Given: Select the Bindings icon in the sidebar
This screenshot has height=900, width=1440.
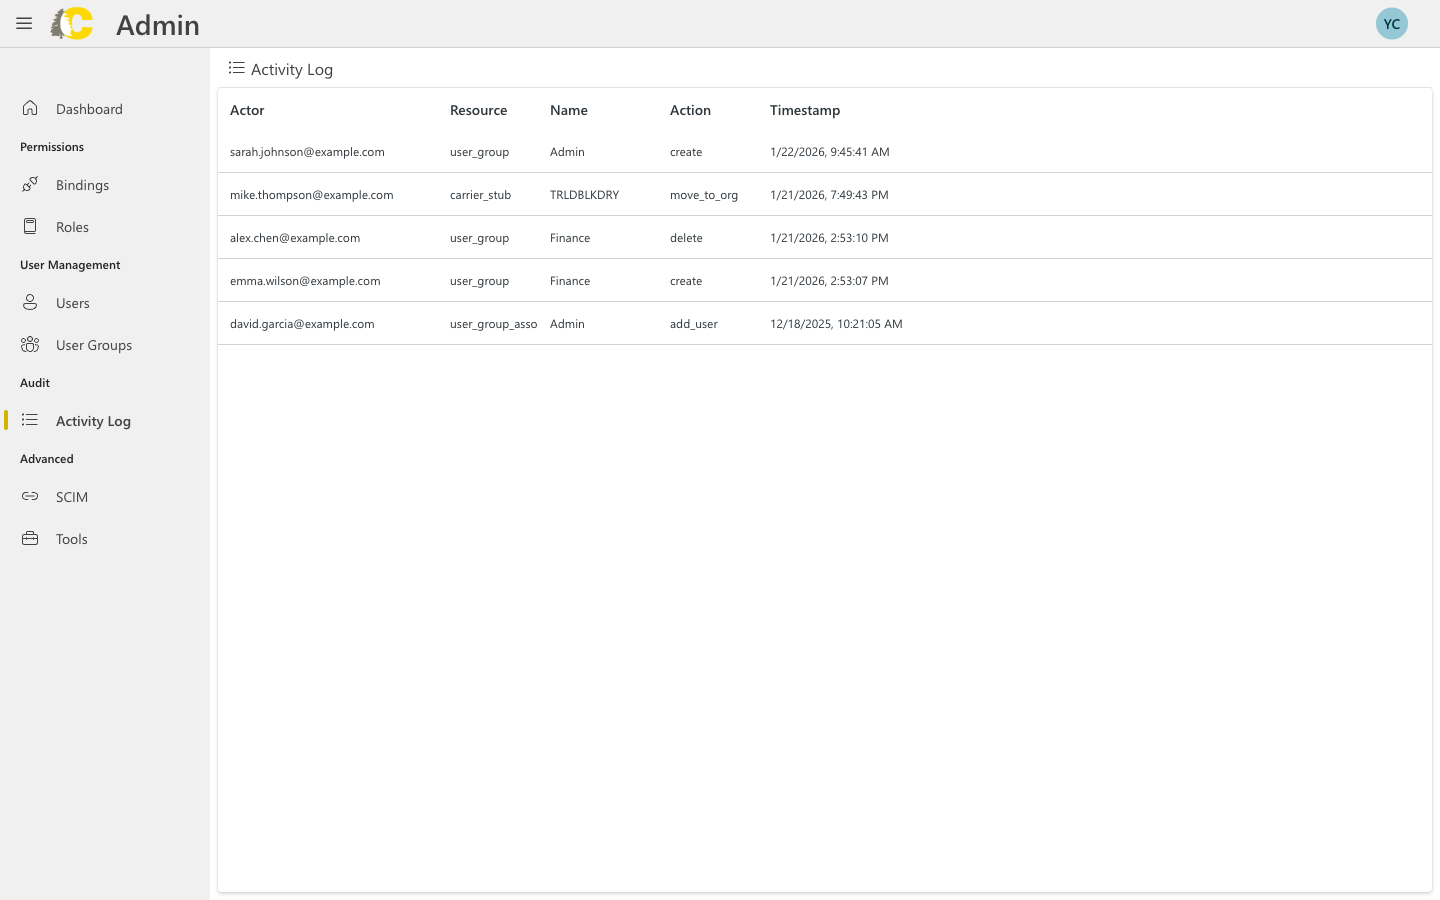Looking at the screenshot, I should (30, 184).
